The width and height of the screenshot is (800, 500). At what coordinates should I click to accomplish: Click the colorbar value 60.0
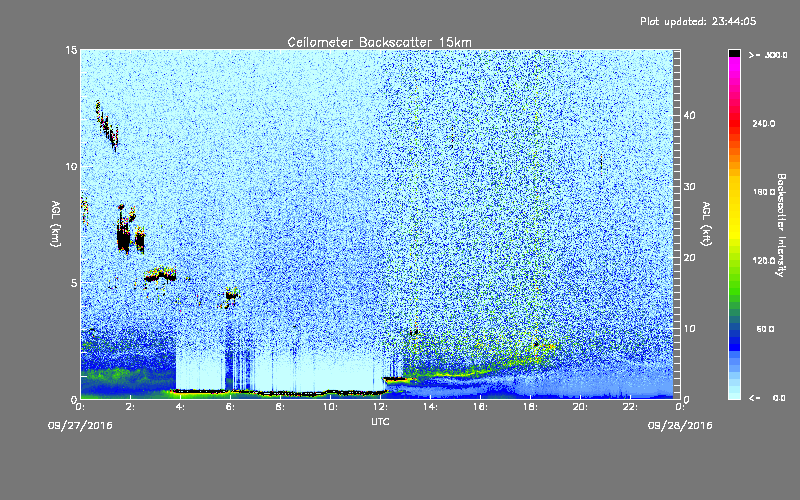765,329
